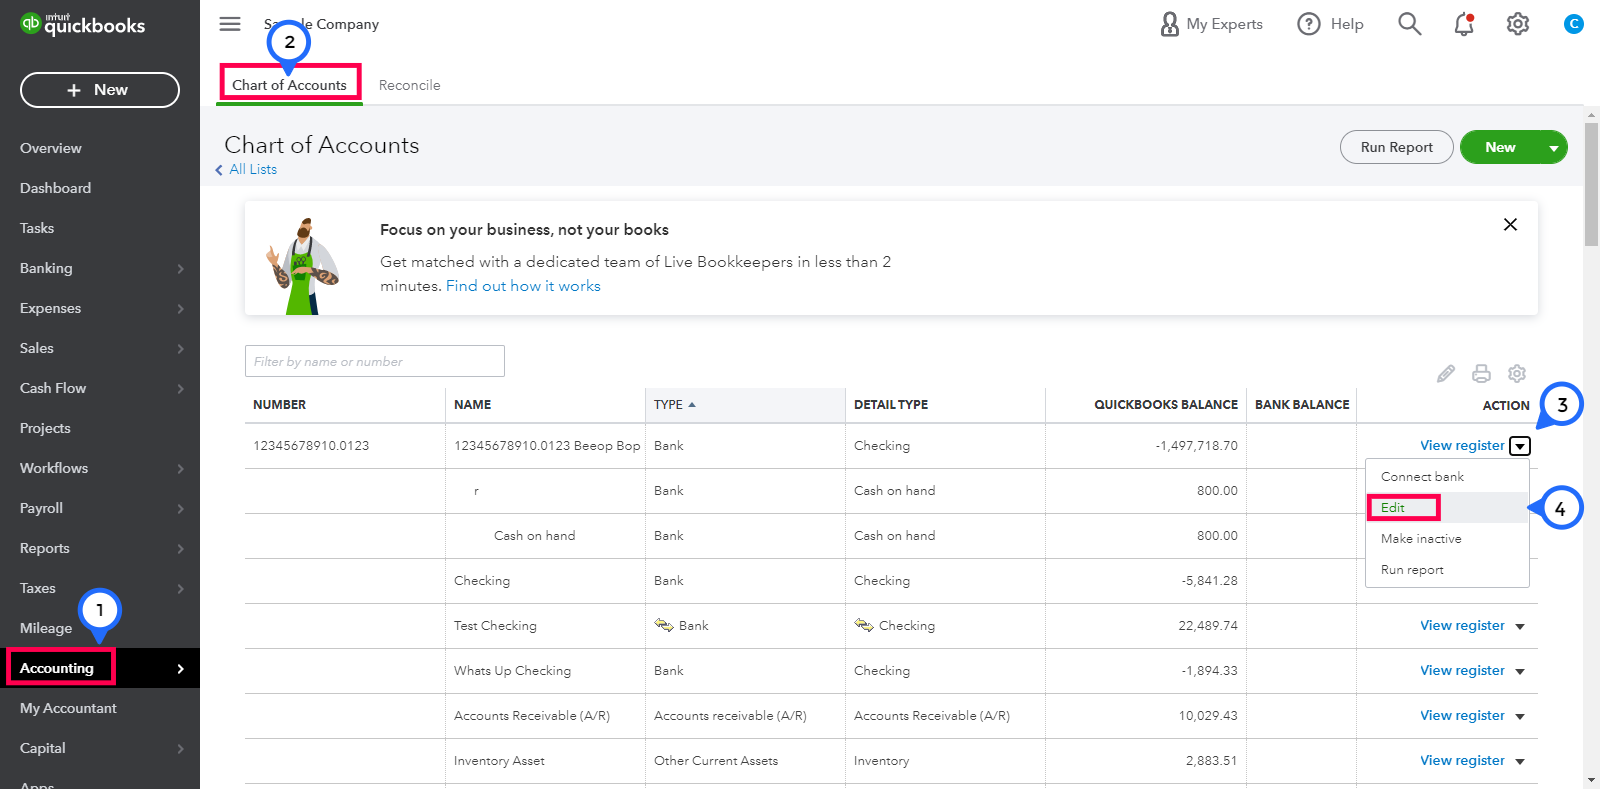The height and width of the screenshot is (789, 1600).
Task: Expand the Taxes sidebar menu
Action: coord(100,588)
